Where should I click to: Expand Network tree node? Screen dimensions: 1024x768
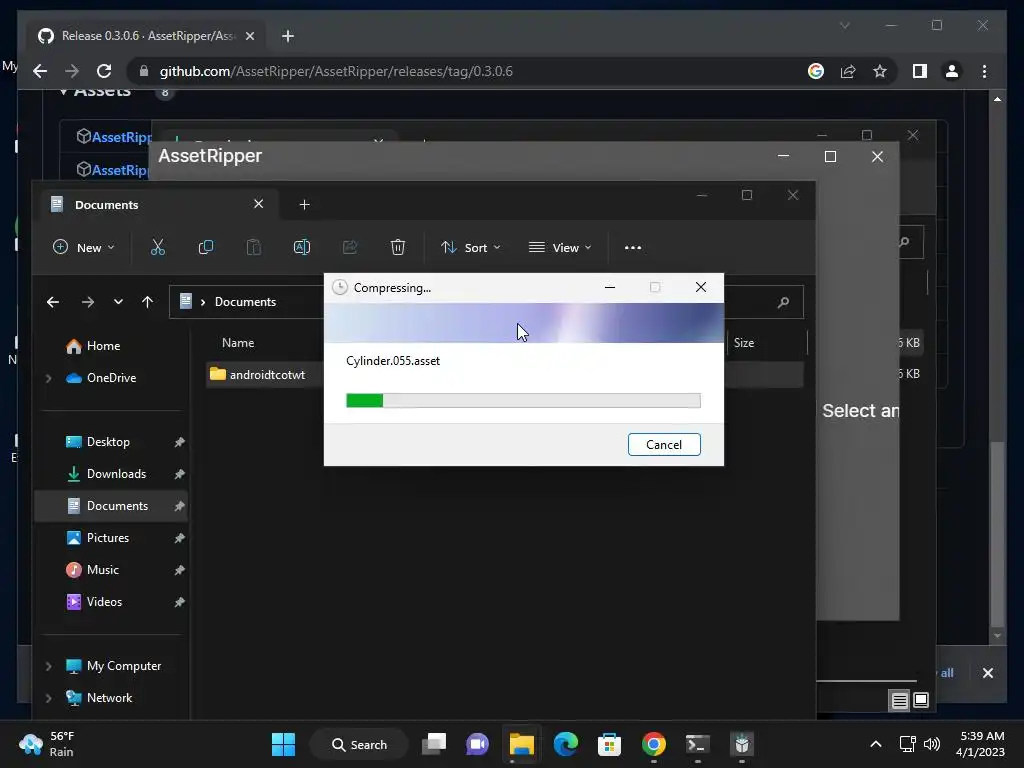point(48,698)
